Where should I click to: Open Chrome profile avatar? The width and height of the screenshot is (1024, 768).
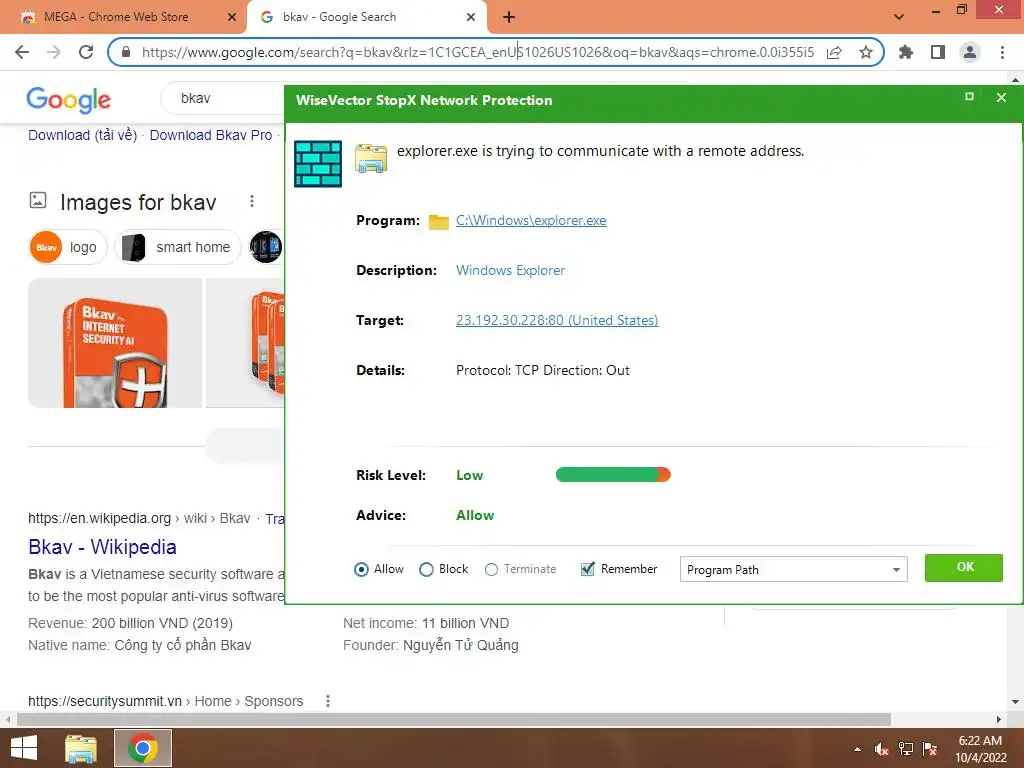pos(970,52)
